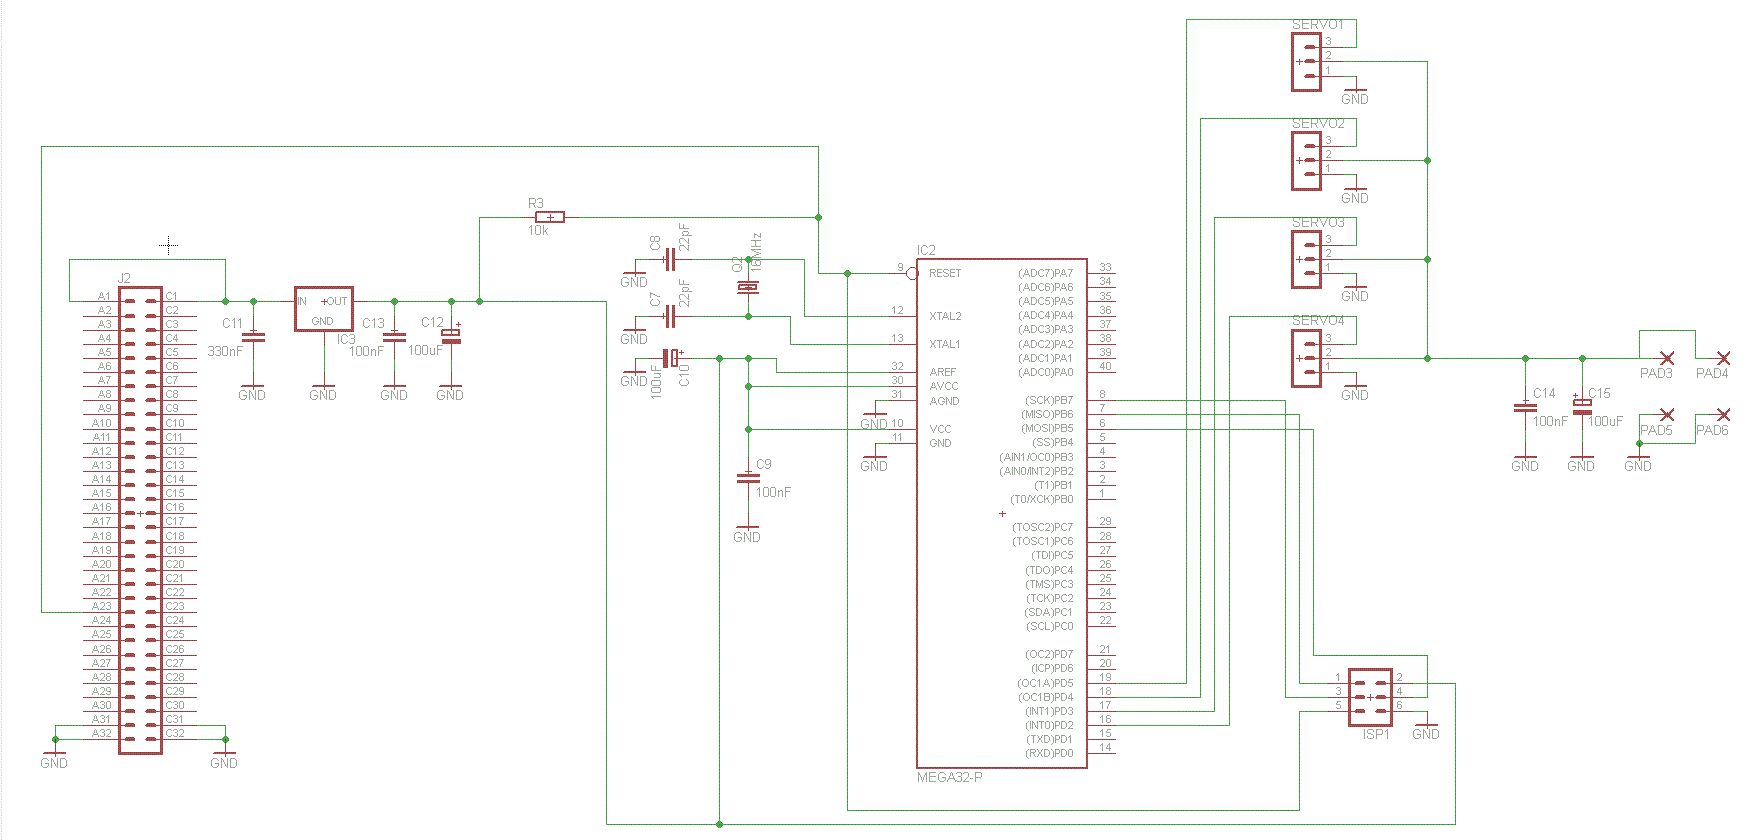This screenshot has height=840, width=1752.
Task: Click the RESET pin label
Action: pos(945,273)
